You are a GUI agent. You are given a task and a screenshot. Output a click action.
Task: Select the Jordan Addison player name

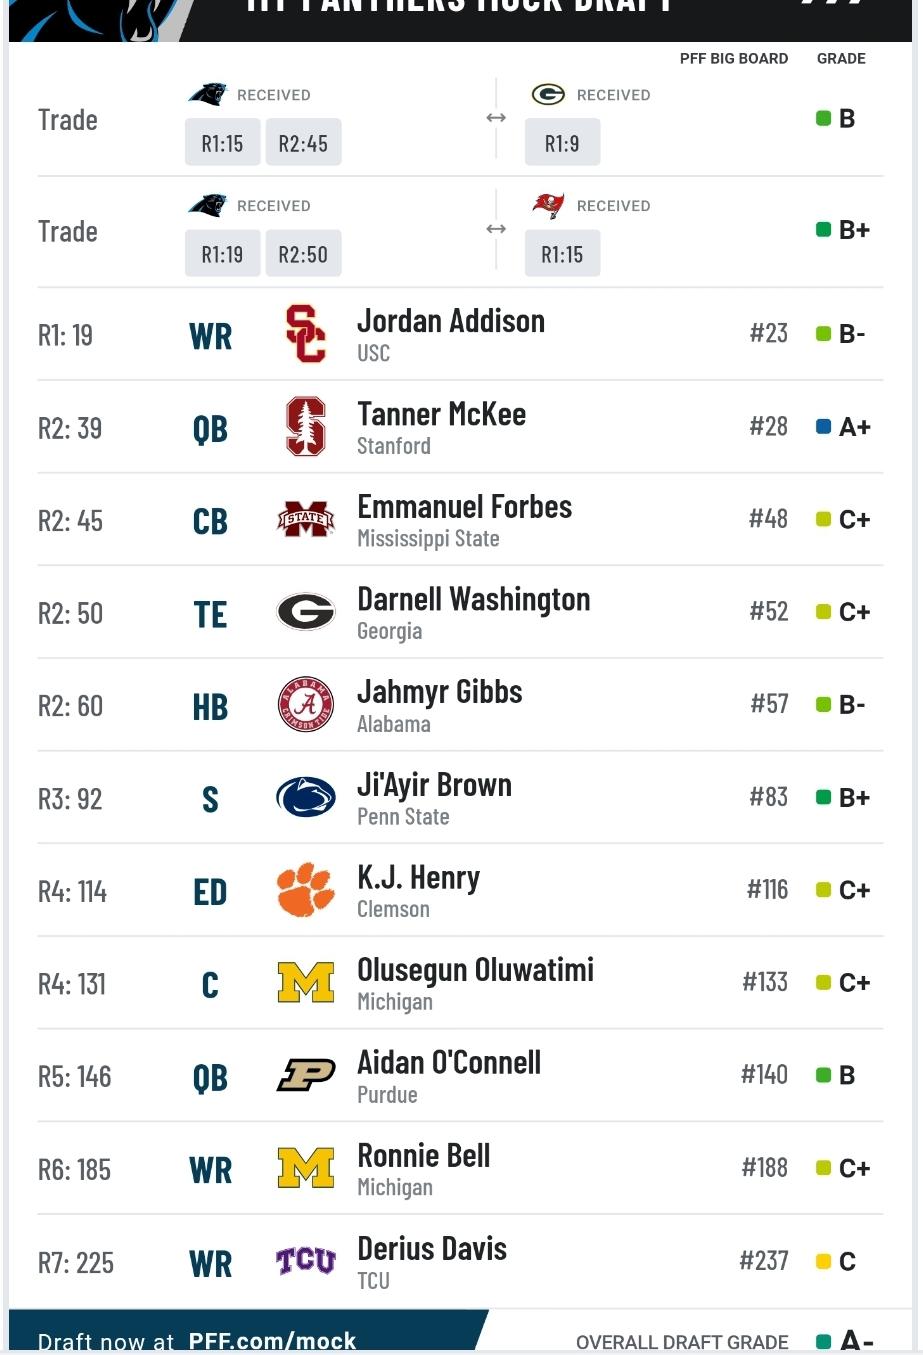click(451, 321)
